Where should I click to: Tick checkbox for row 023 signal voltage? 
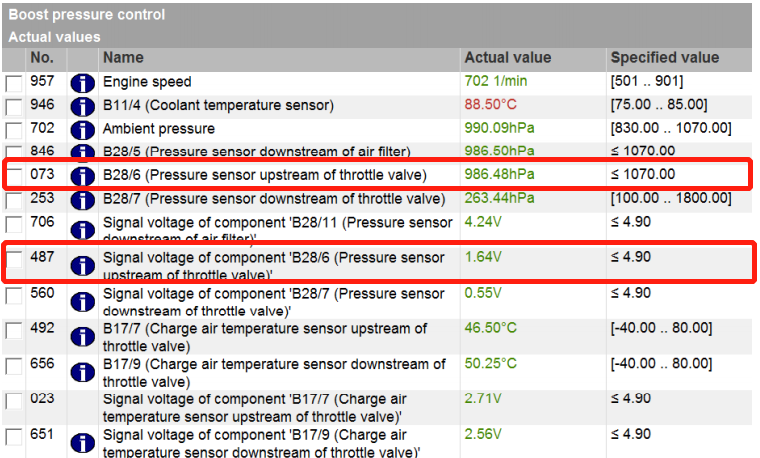pyautogui.click(x=14, y=401)
